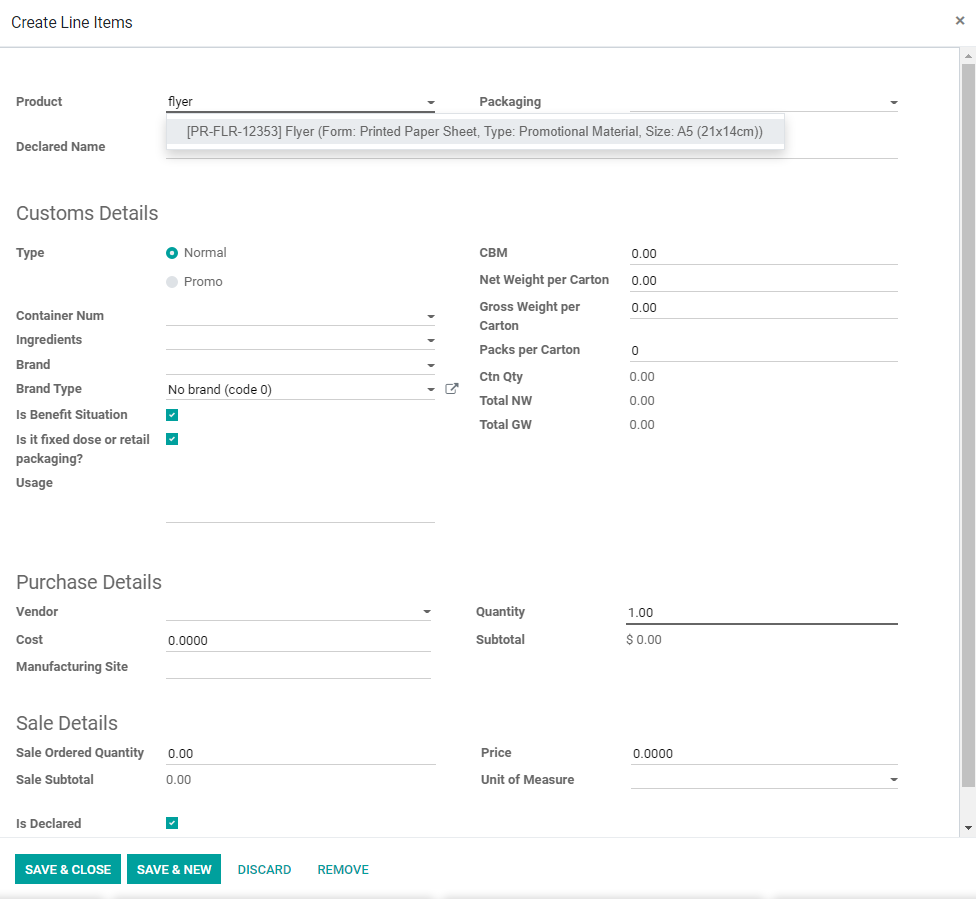Select the Normal type radio button

click(172, 253)
